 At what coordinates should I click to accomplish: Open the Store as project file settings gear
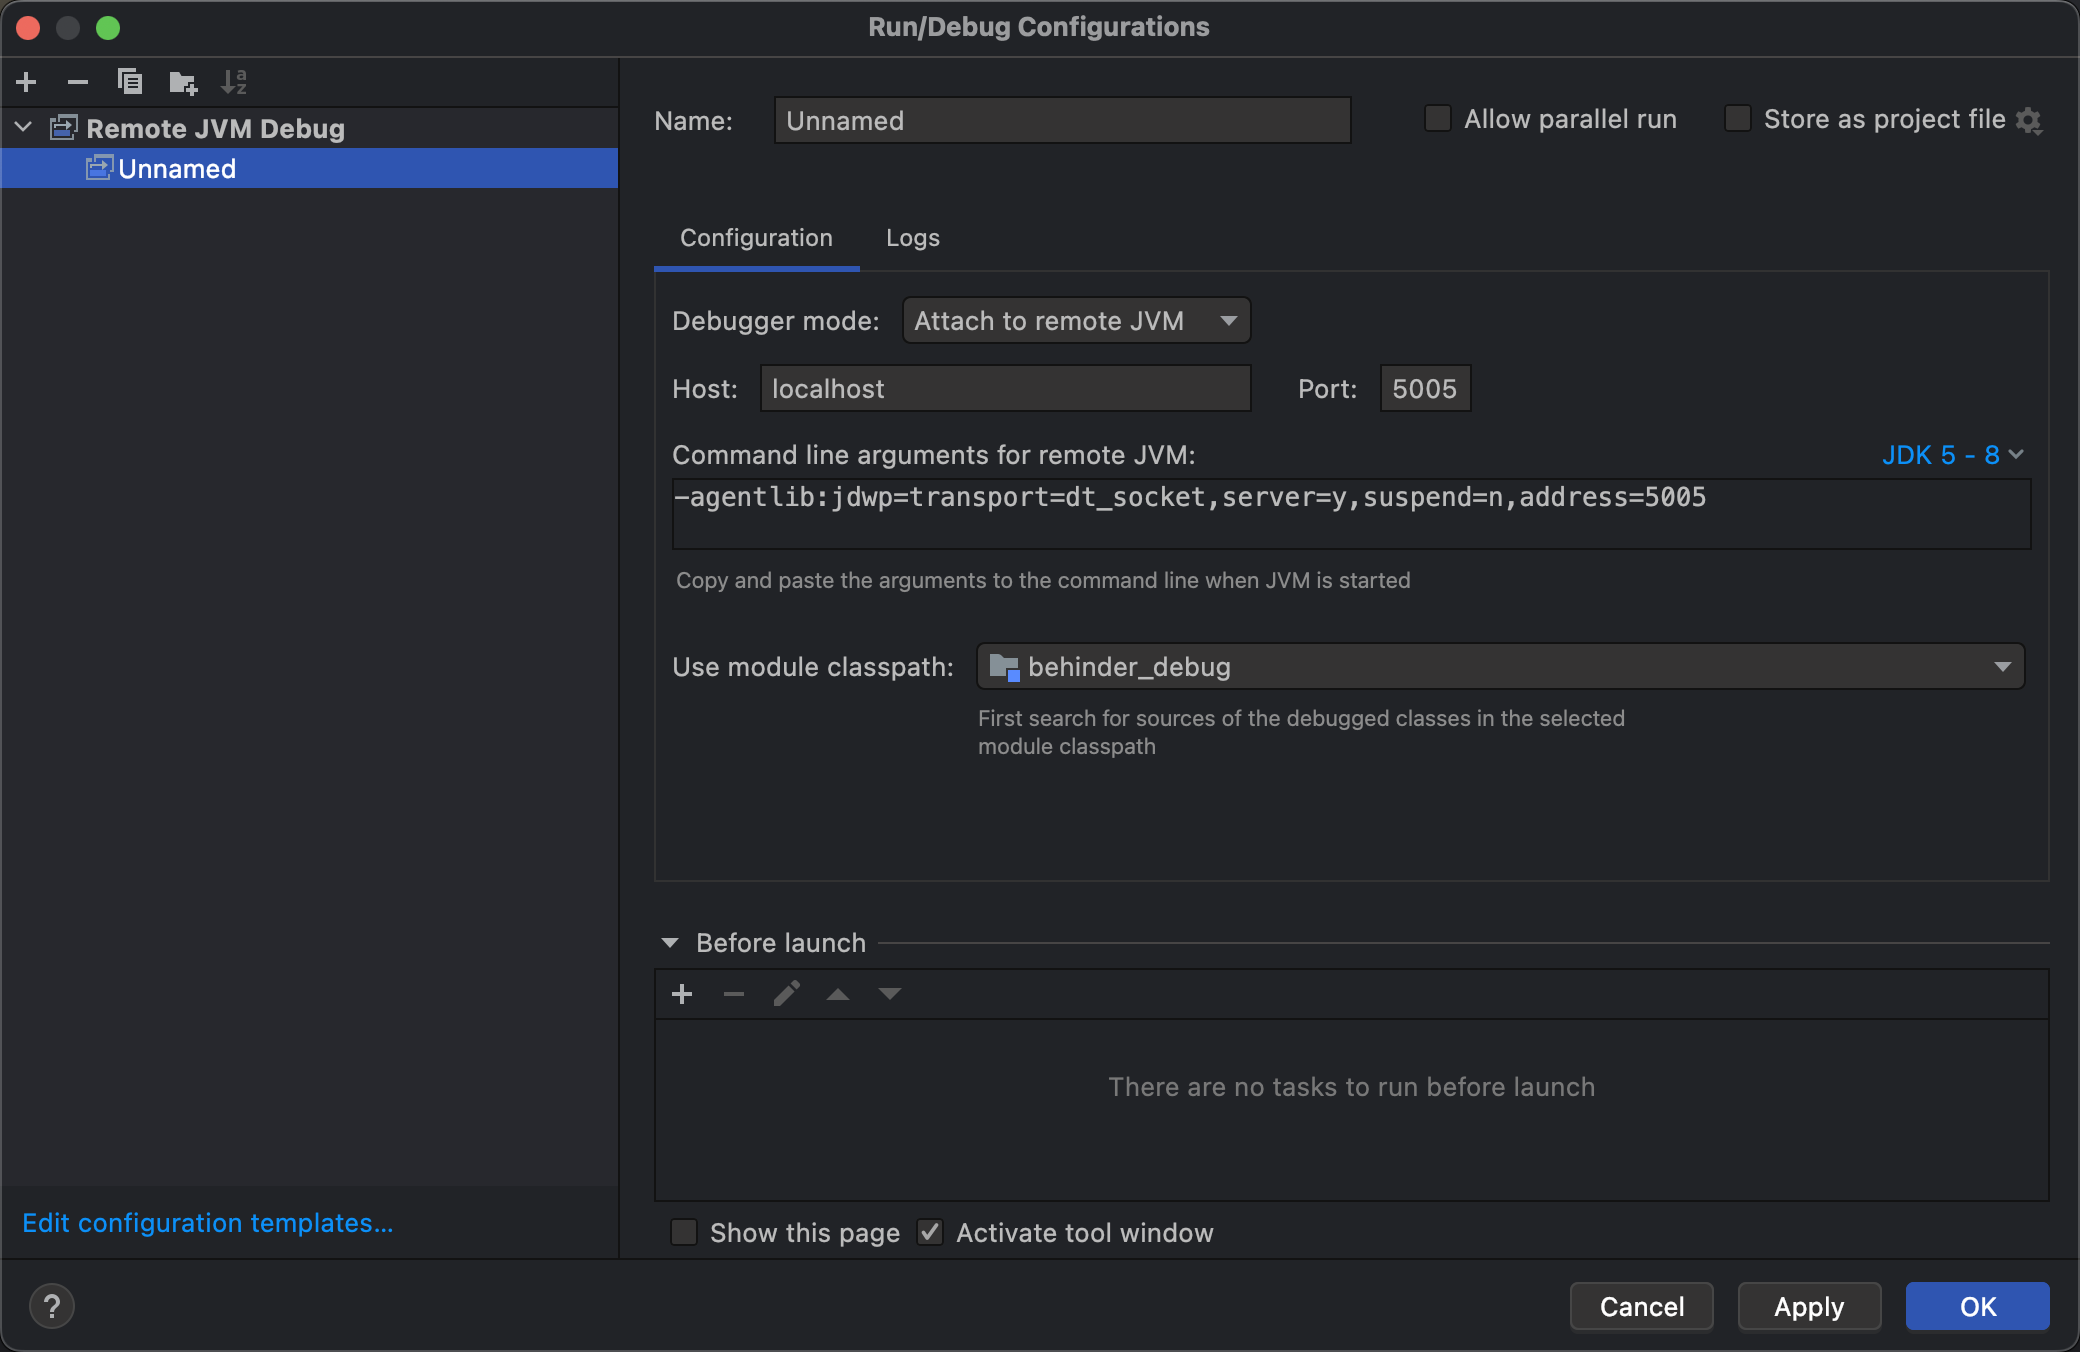tap(2029, 121)
